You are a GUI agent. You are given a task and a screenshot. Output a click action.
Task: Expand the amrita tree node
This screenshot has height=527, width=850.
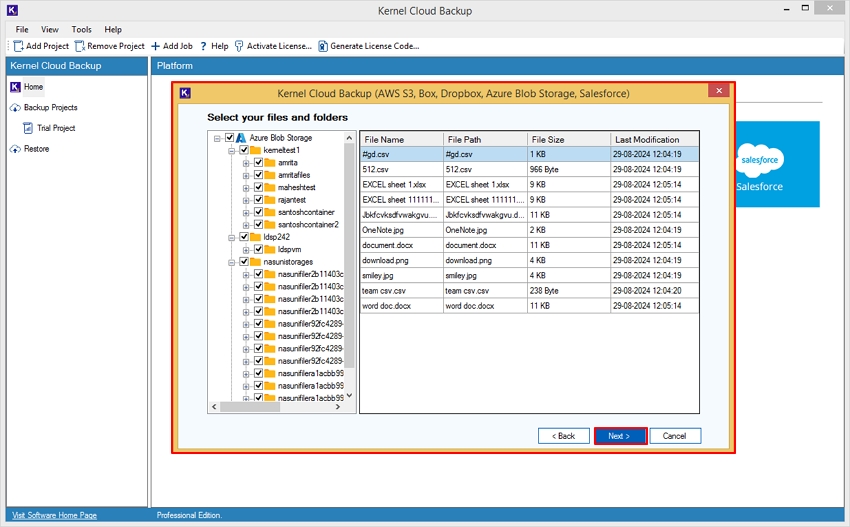[x=246, y=163]
